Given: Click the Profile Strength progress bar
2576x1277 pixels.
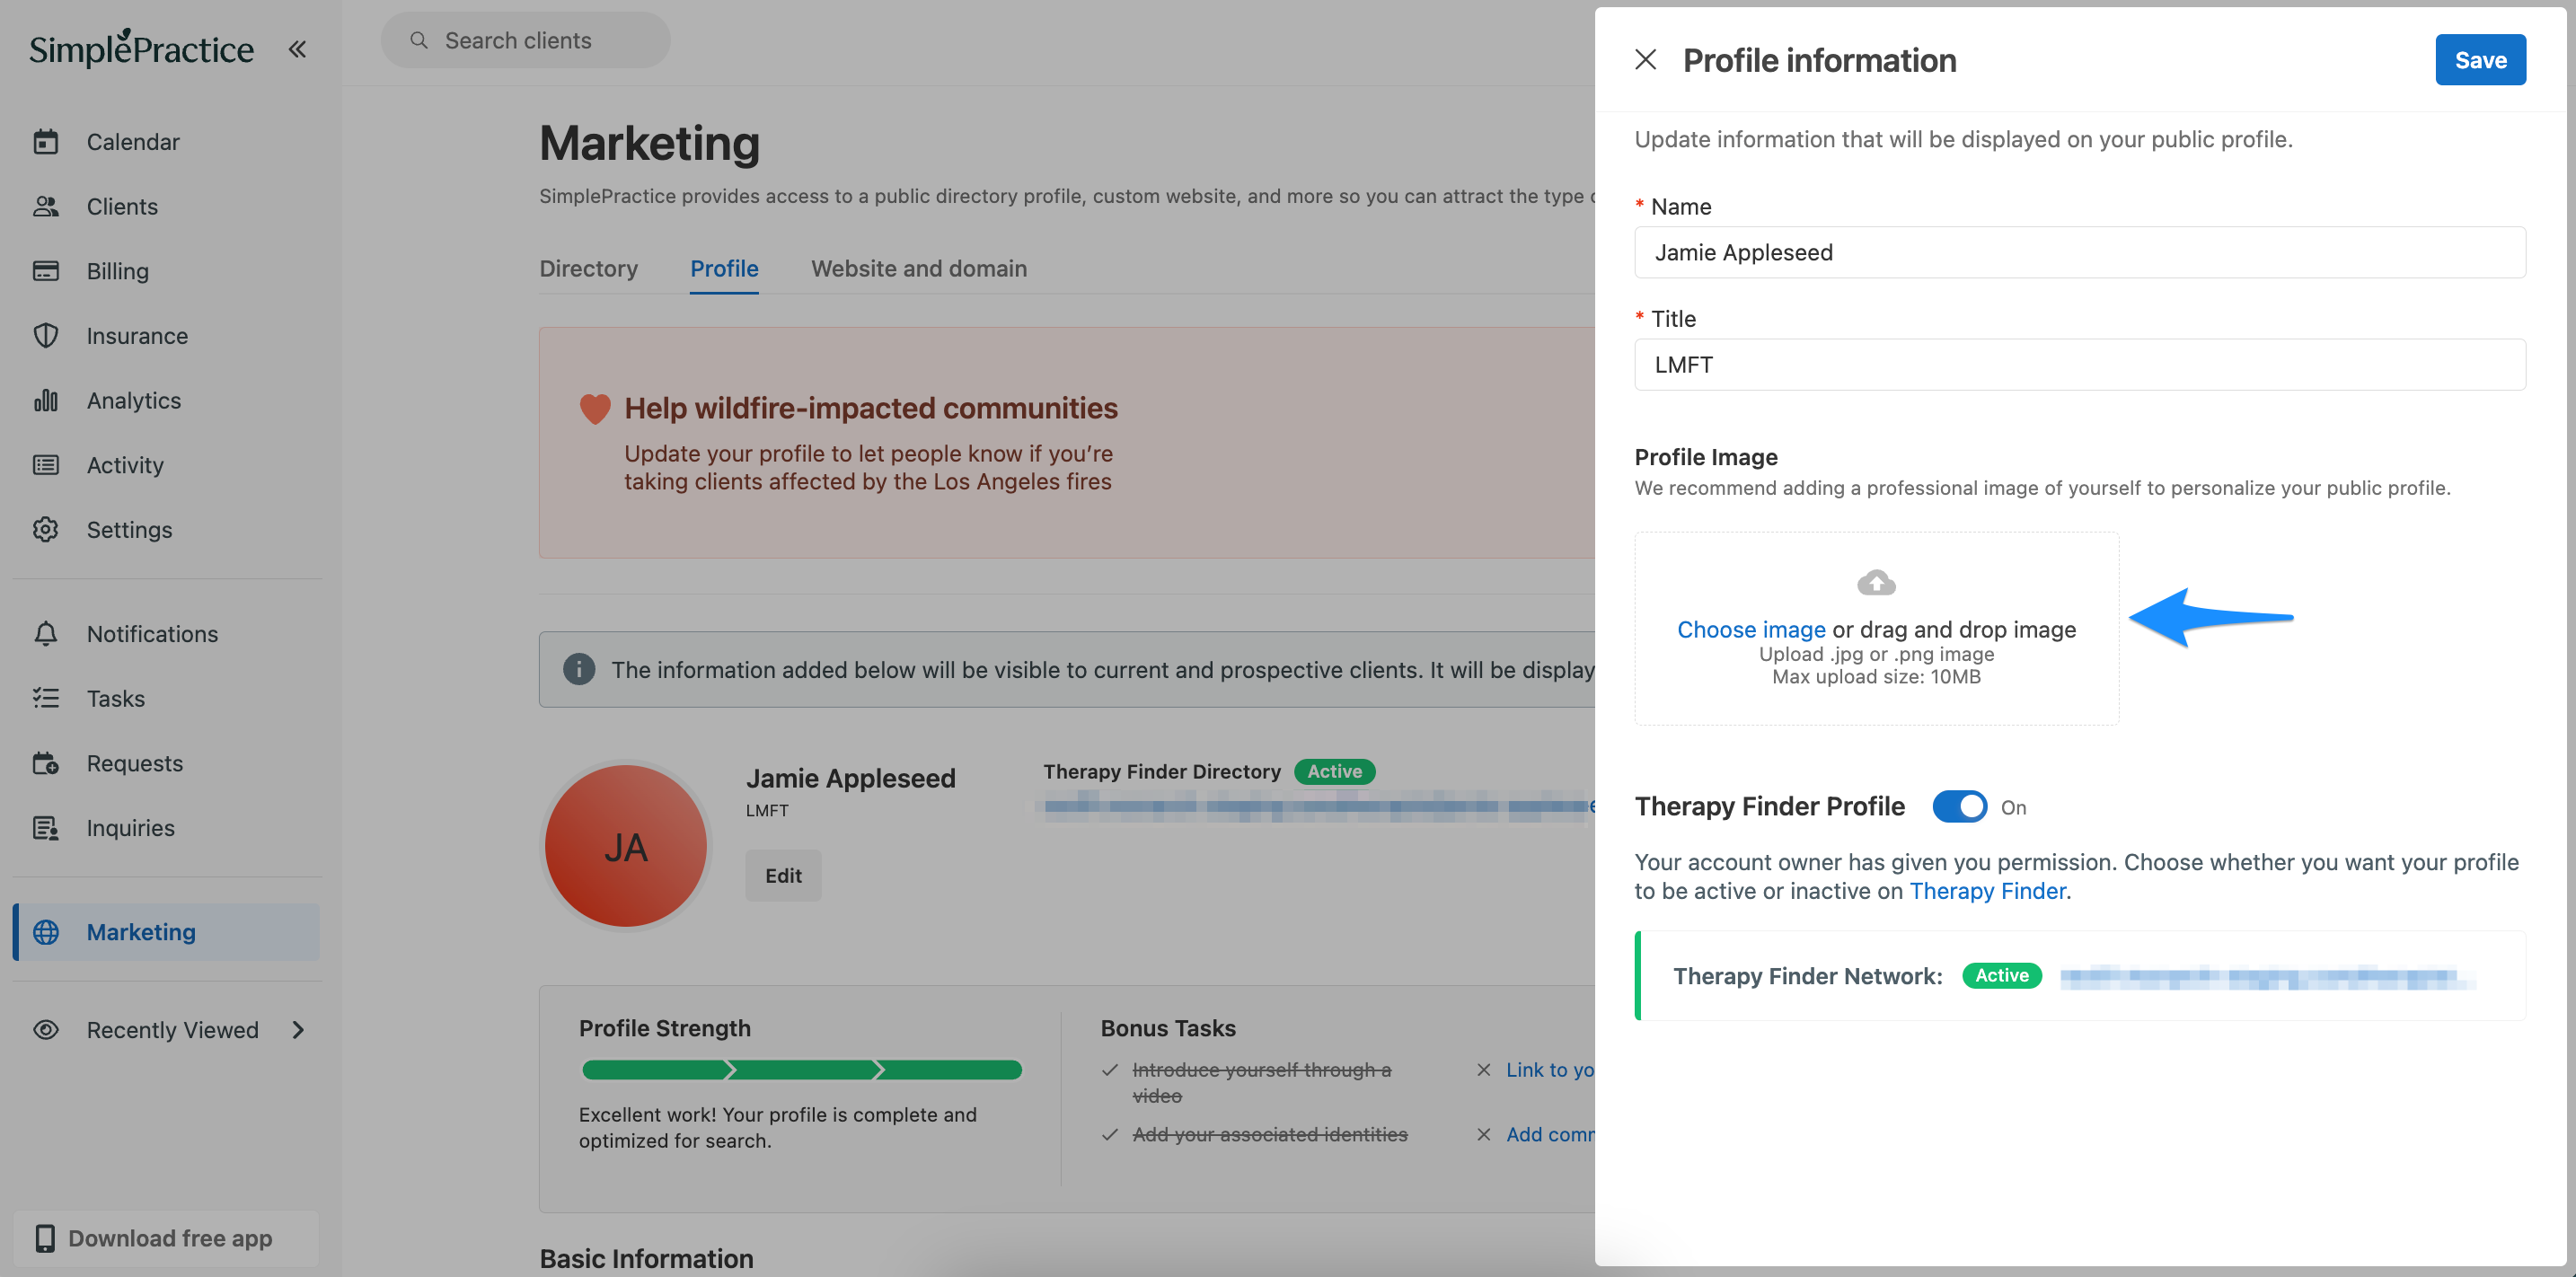Looking at the screenshot, I should 802,1070.
